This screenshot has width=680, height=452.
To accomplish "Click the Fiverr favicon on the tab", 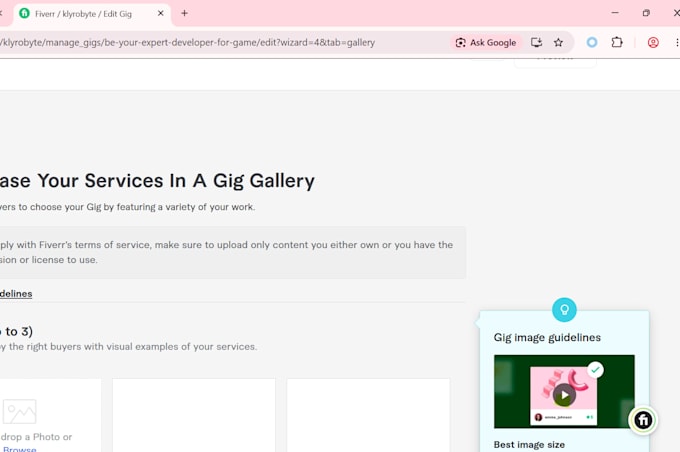I will click(x=24, y=13).
